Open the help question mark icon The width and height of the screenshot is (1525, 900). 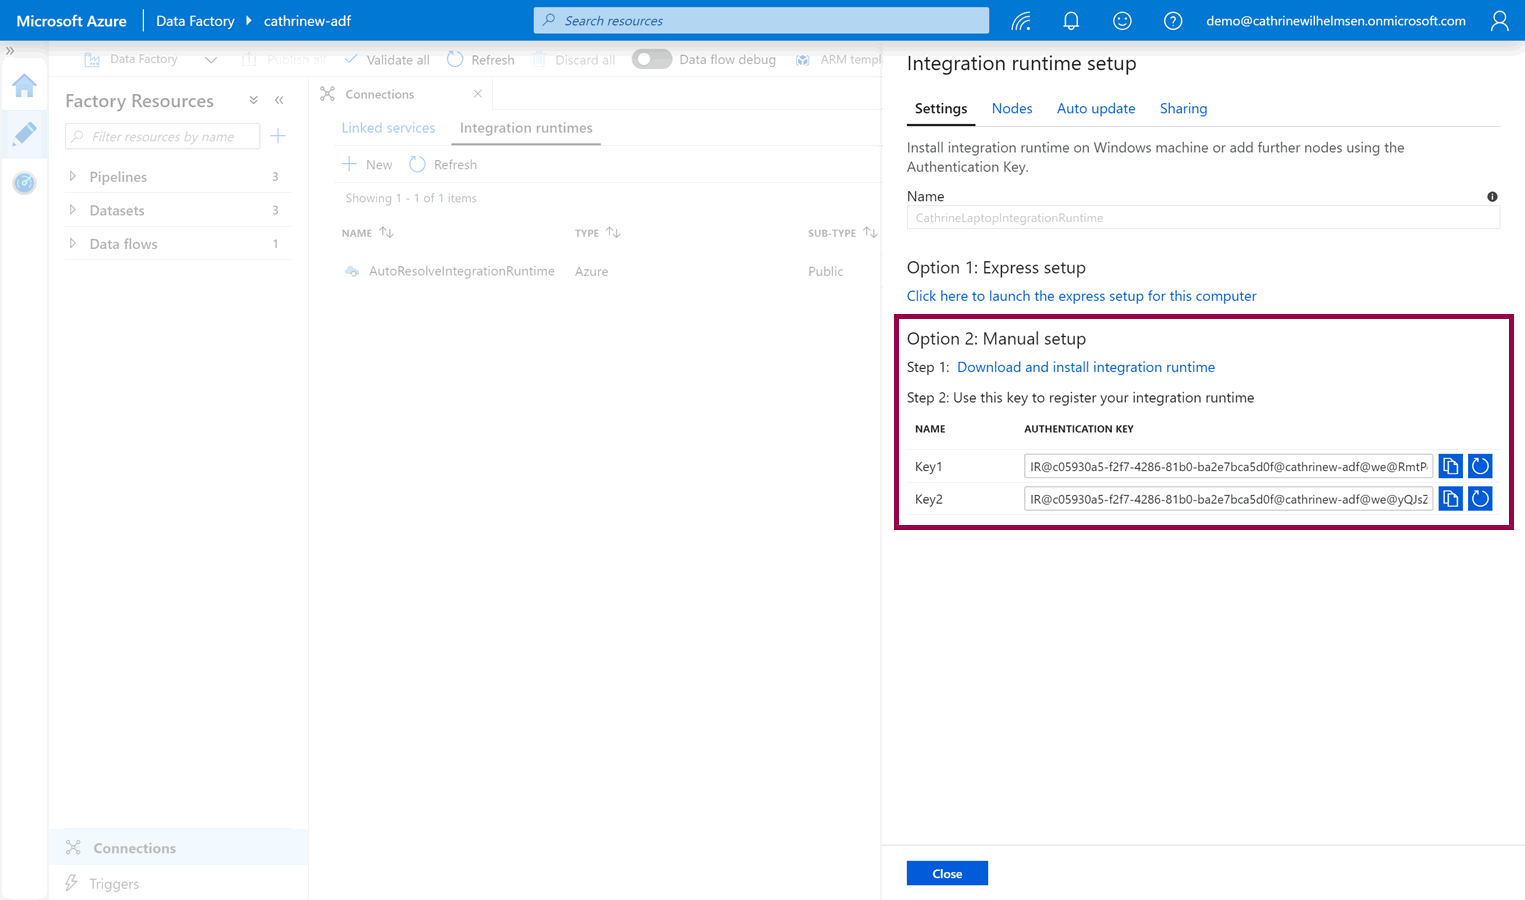coord(1173,21)
